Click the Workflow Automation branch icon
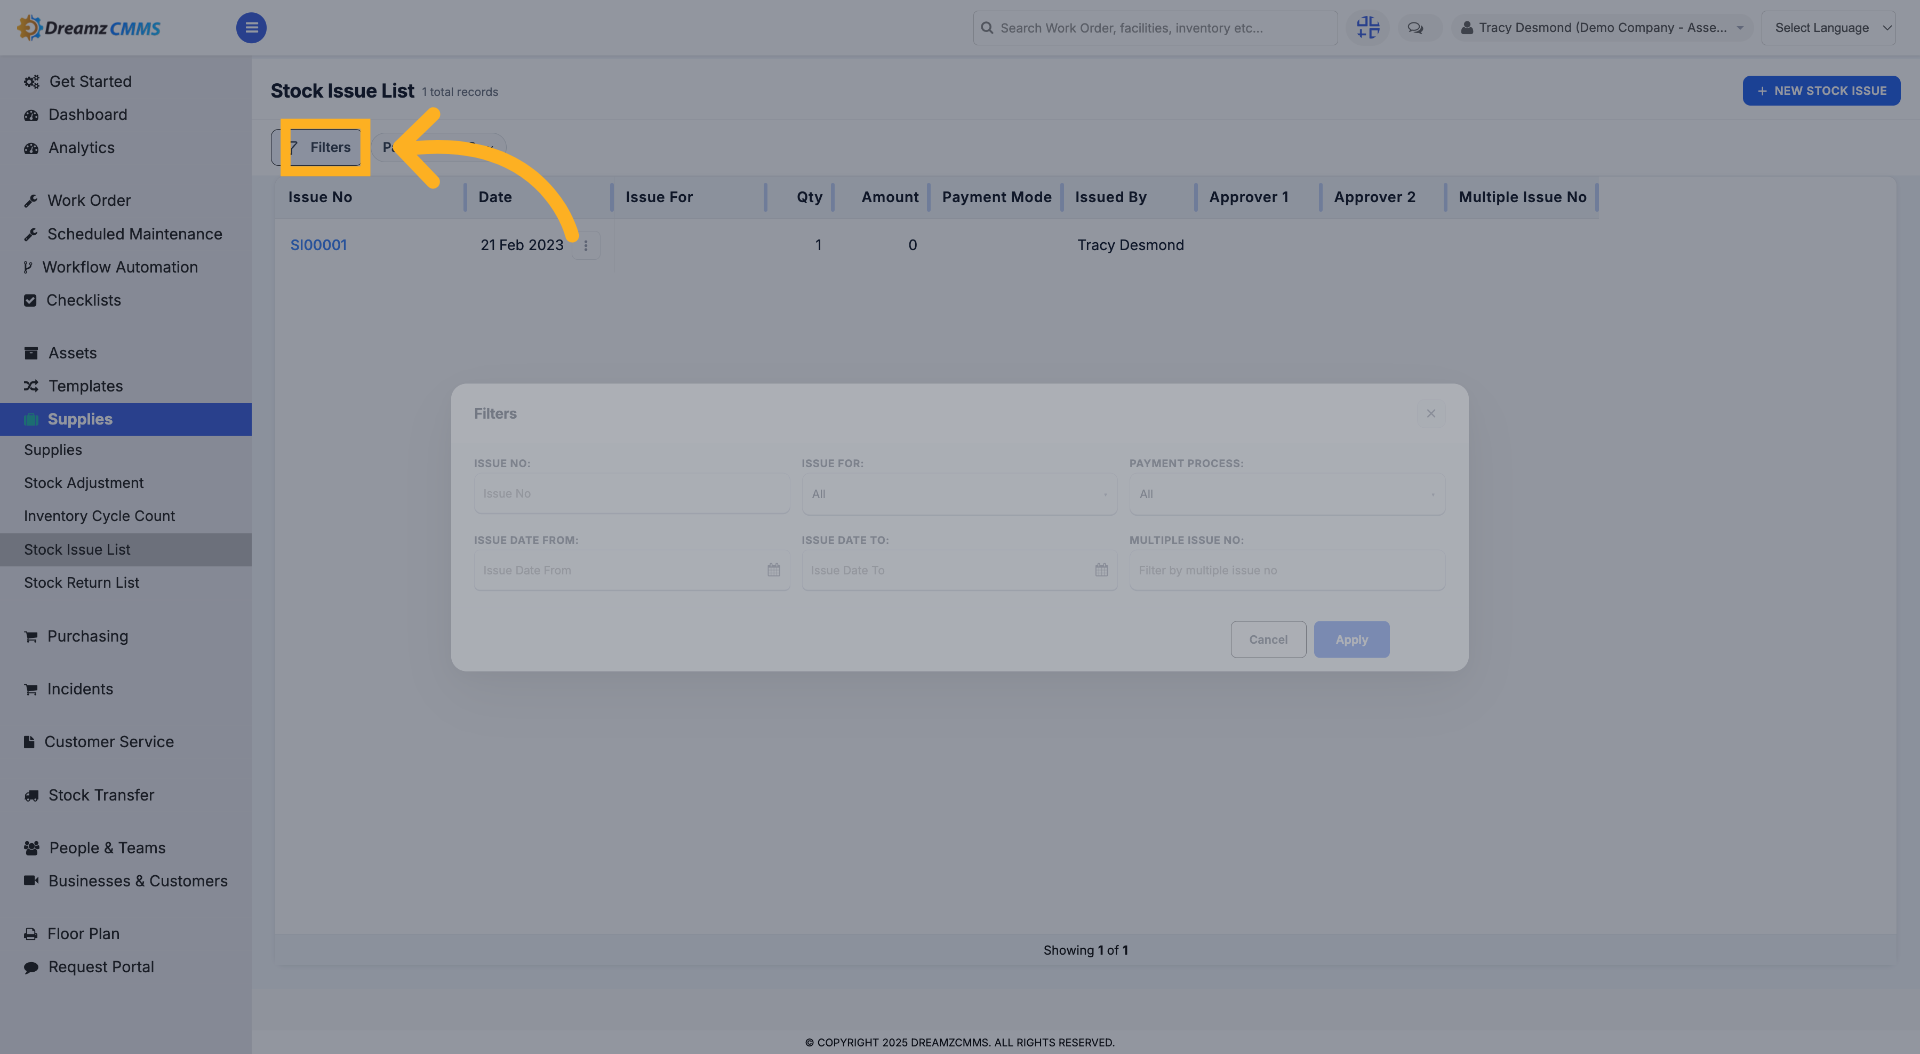 coord(28,267)
